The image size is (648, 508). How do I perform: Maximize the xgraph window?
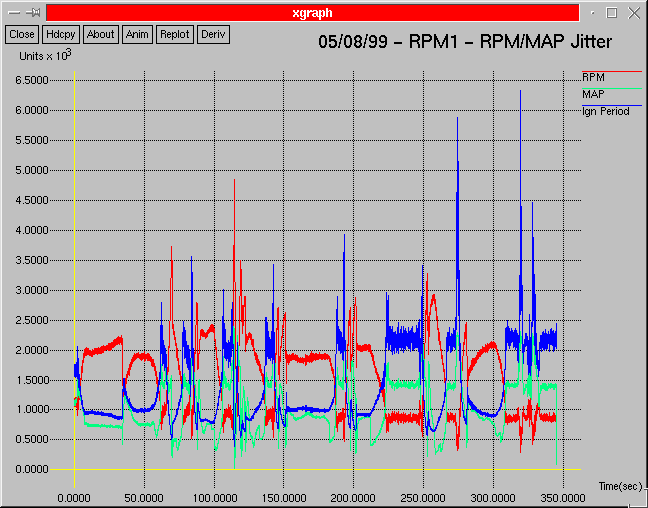(x=612, y=13)
